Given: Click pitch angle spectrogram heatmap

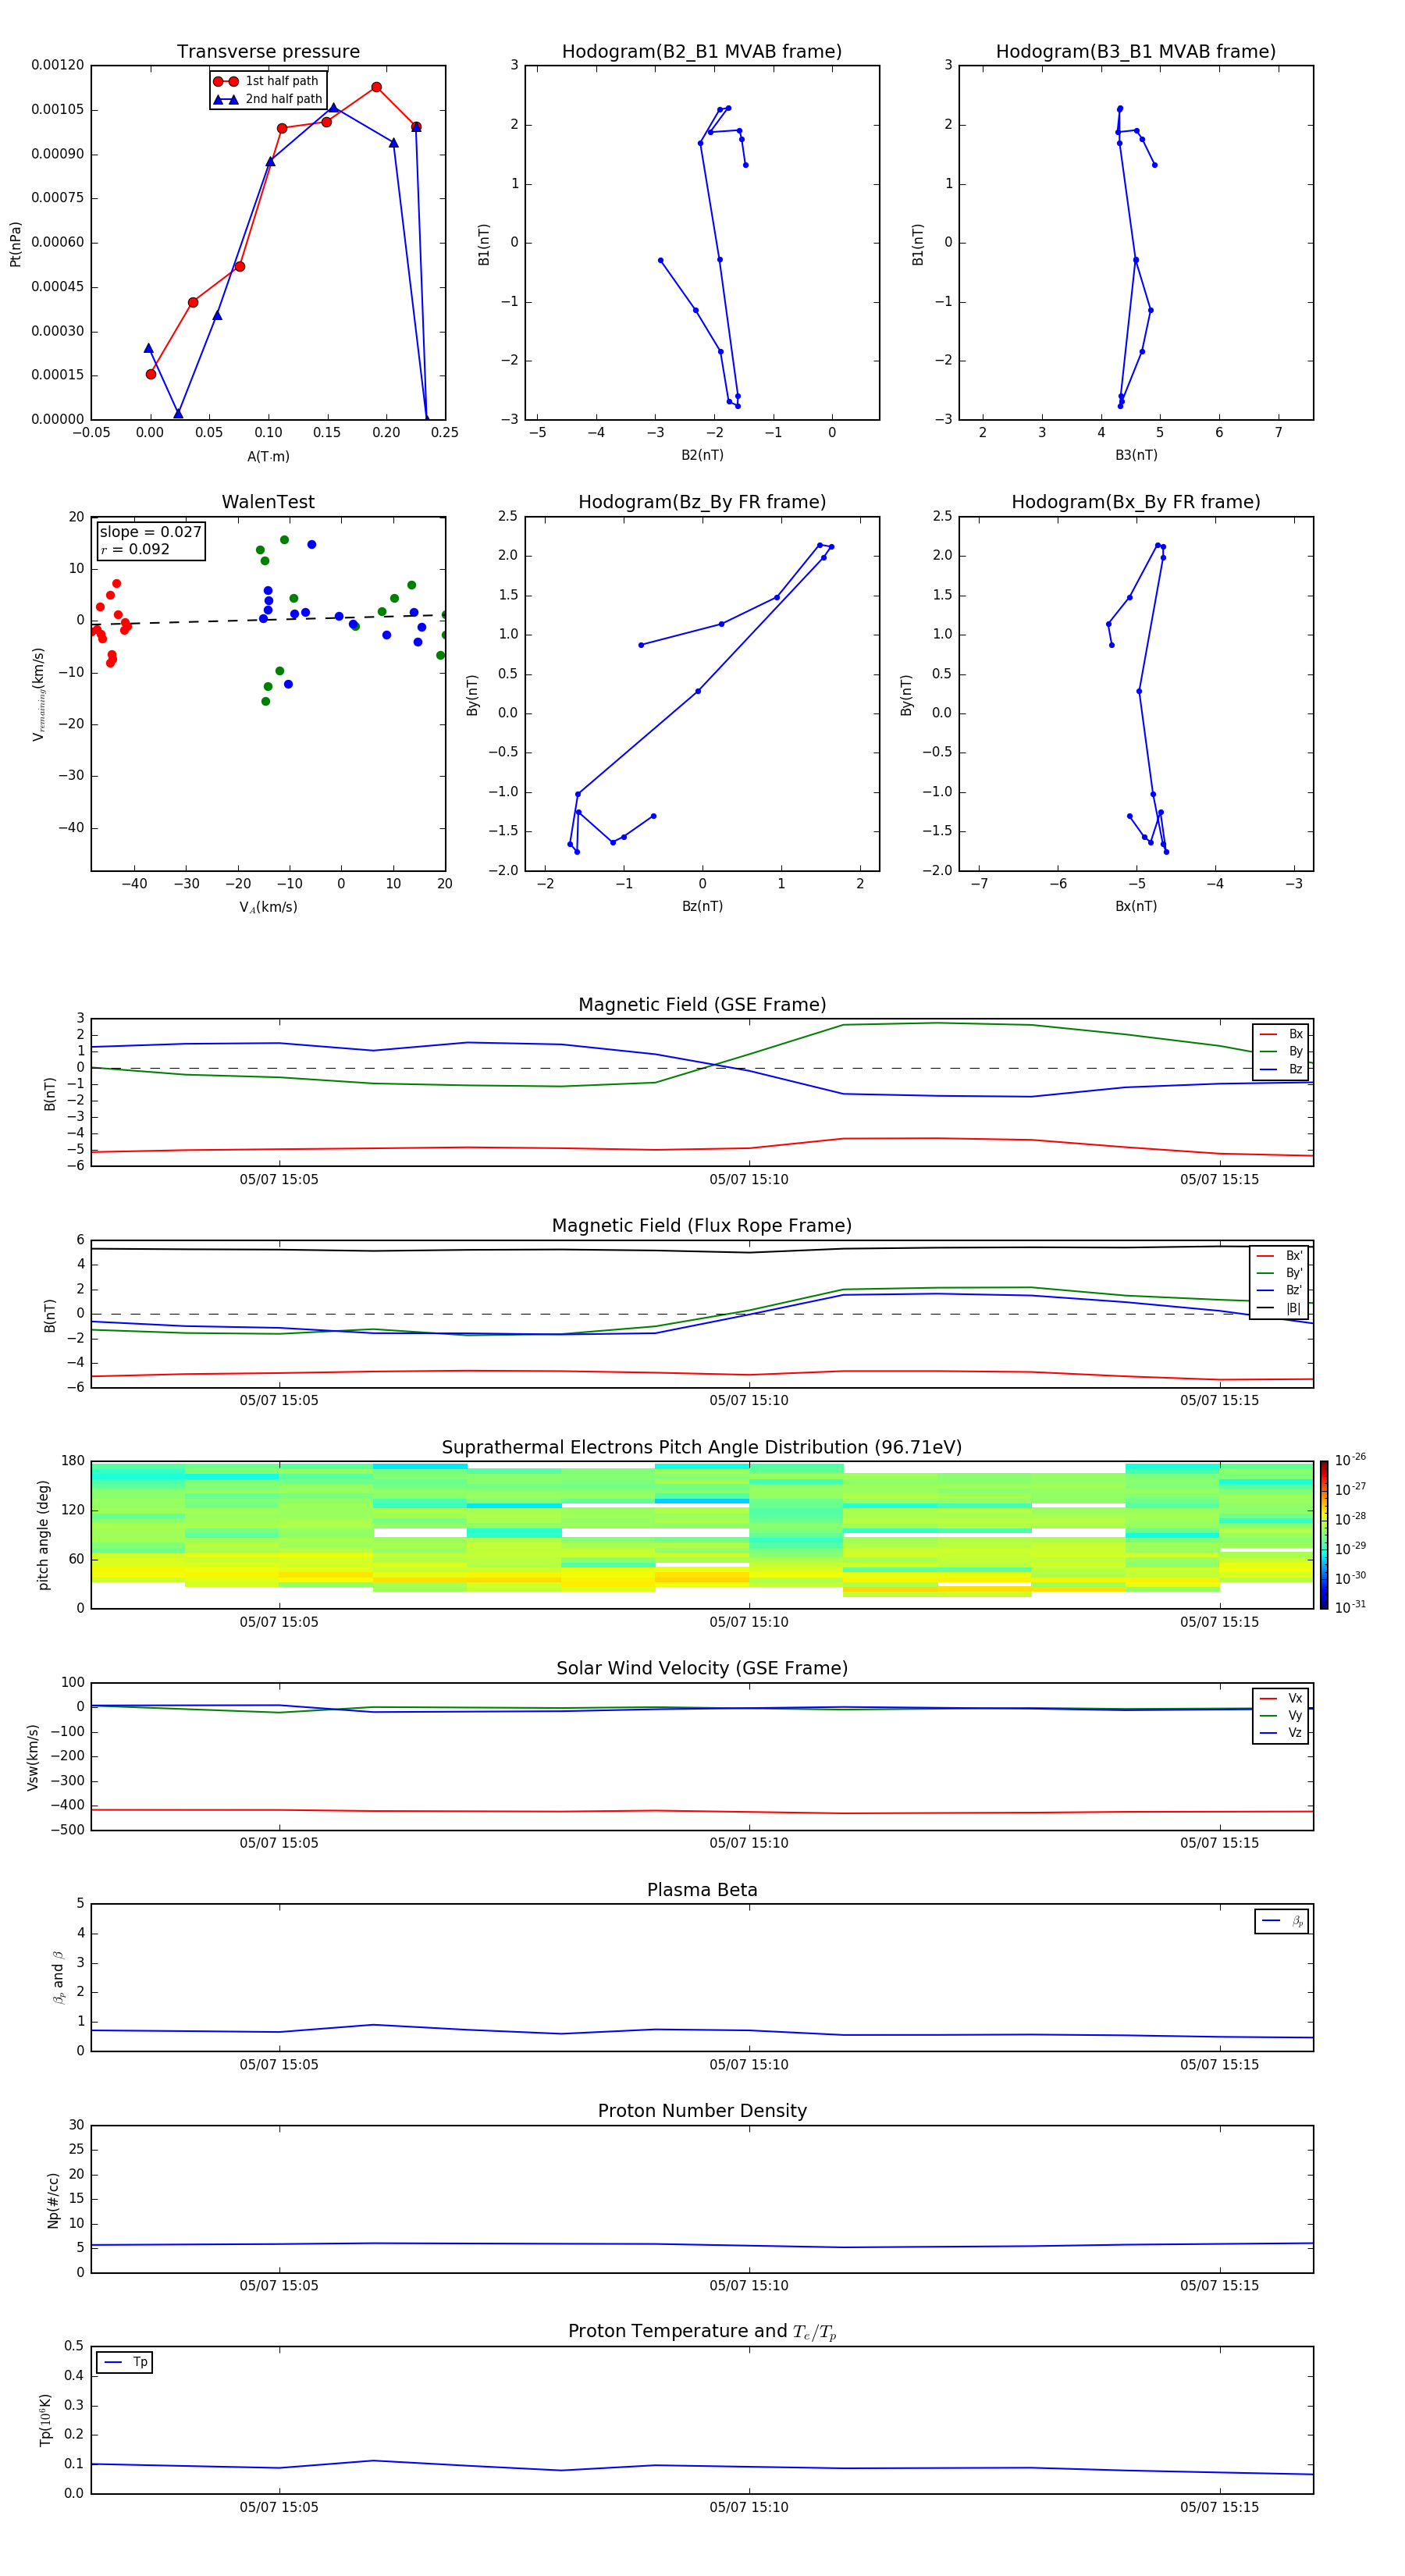Looking at the screenshot, I should tap(702, 1535).
